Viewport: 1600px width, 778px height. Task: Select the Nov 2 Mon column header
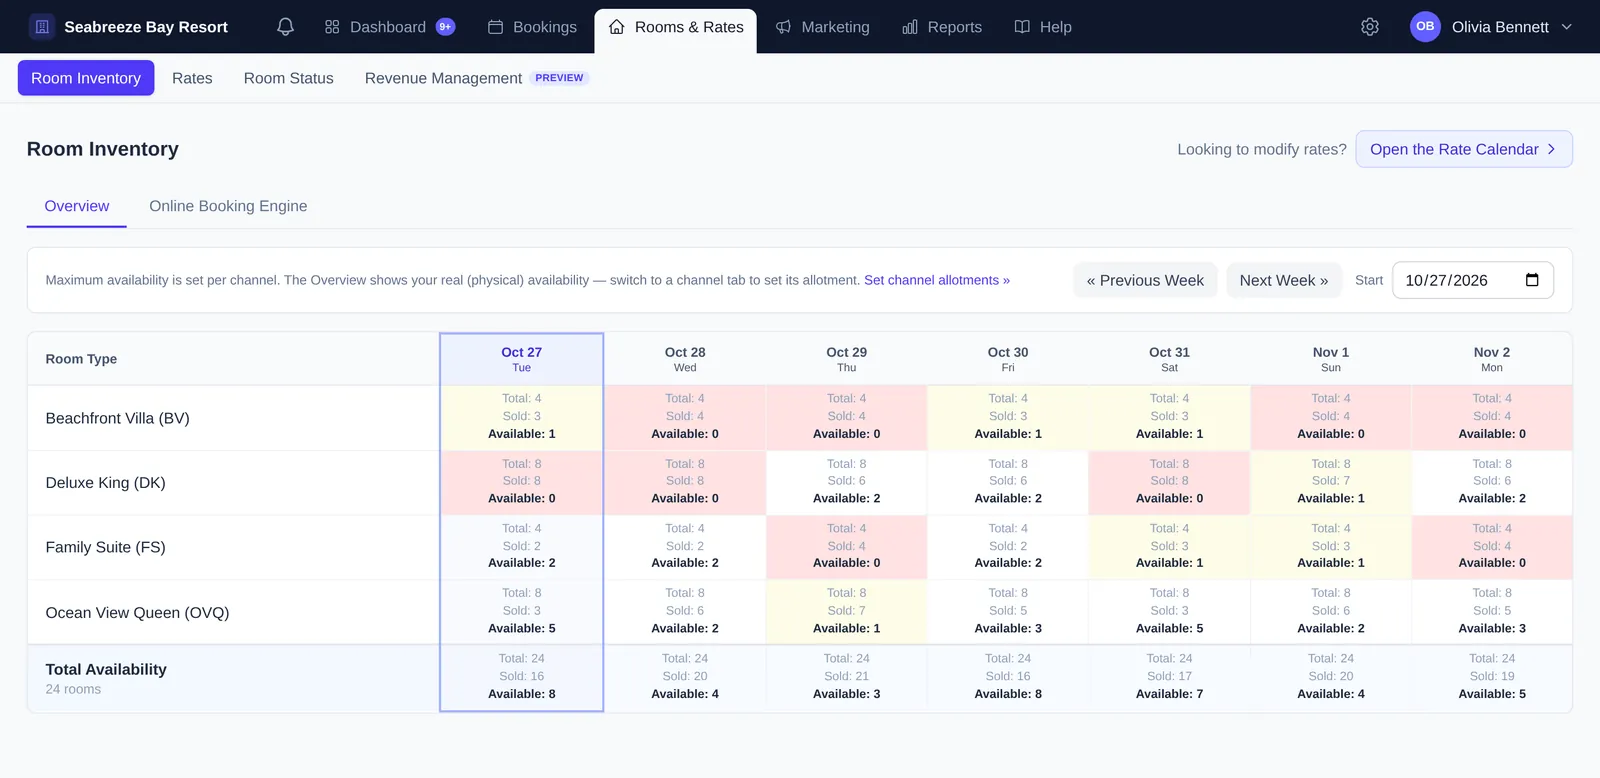(x=1492, y=359)
